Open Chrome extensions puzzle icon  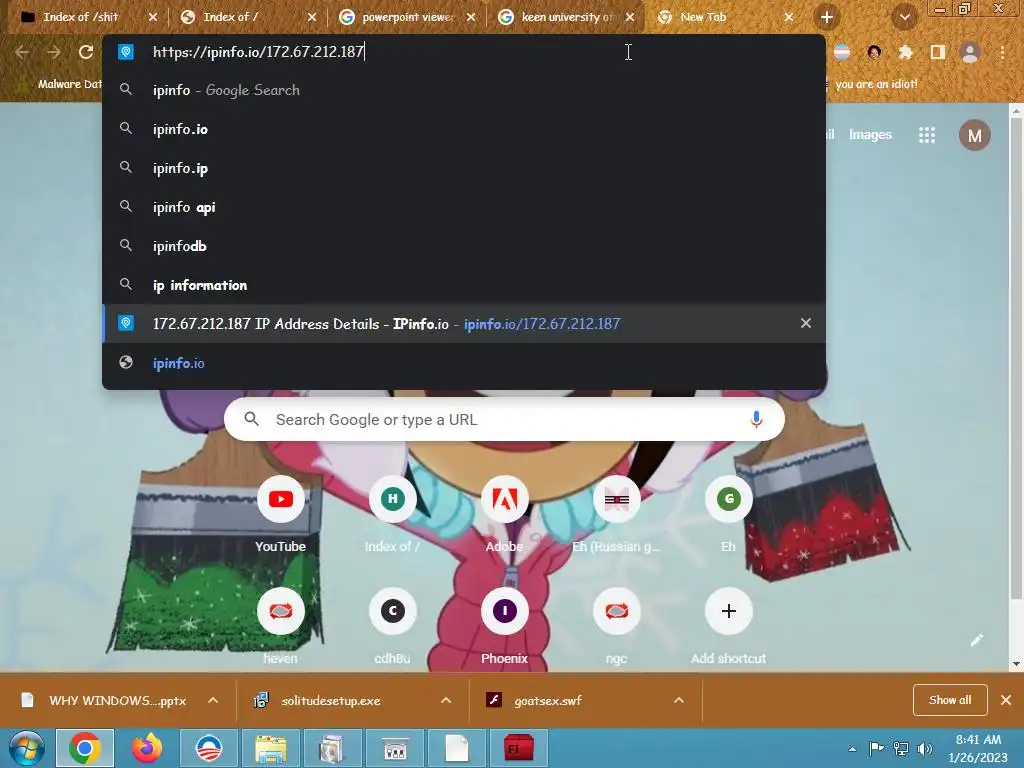tap(905, 52)
